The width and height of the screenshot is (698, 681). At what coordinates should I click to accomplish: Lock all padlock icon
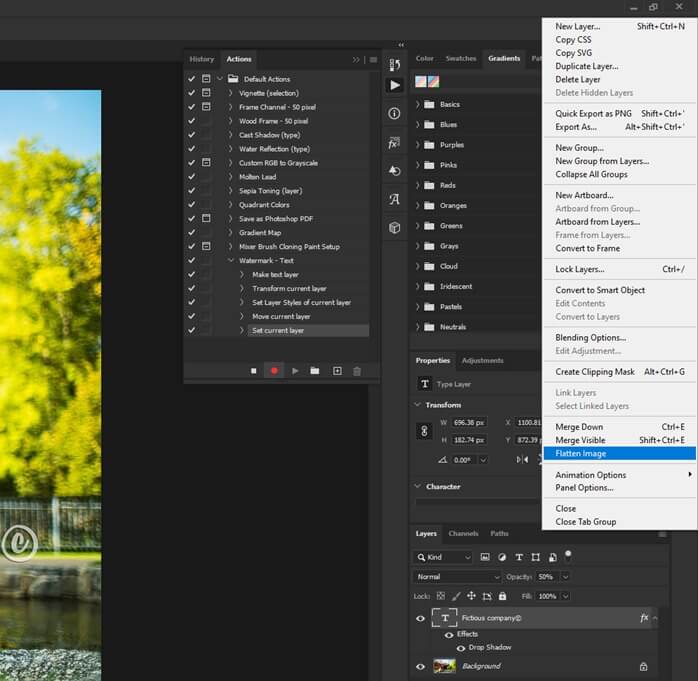click(x=503, y=596)
